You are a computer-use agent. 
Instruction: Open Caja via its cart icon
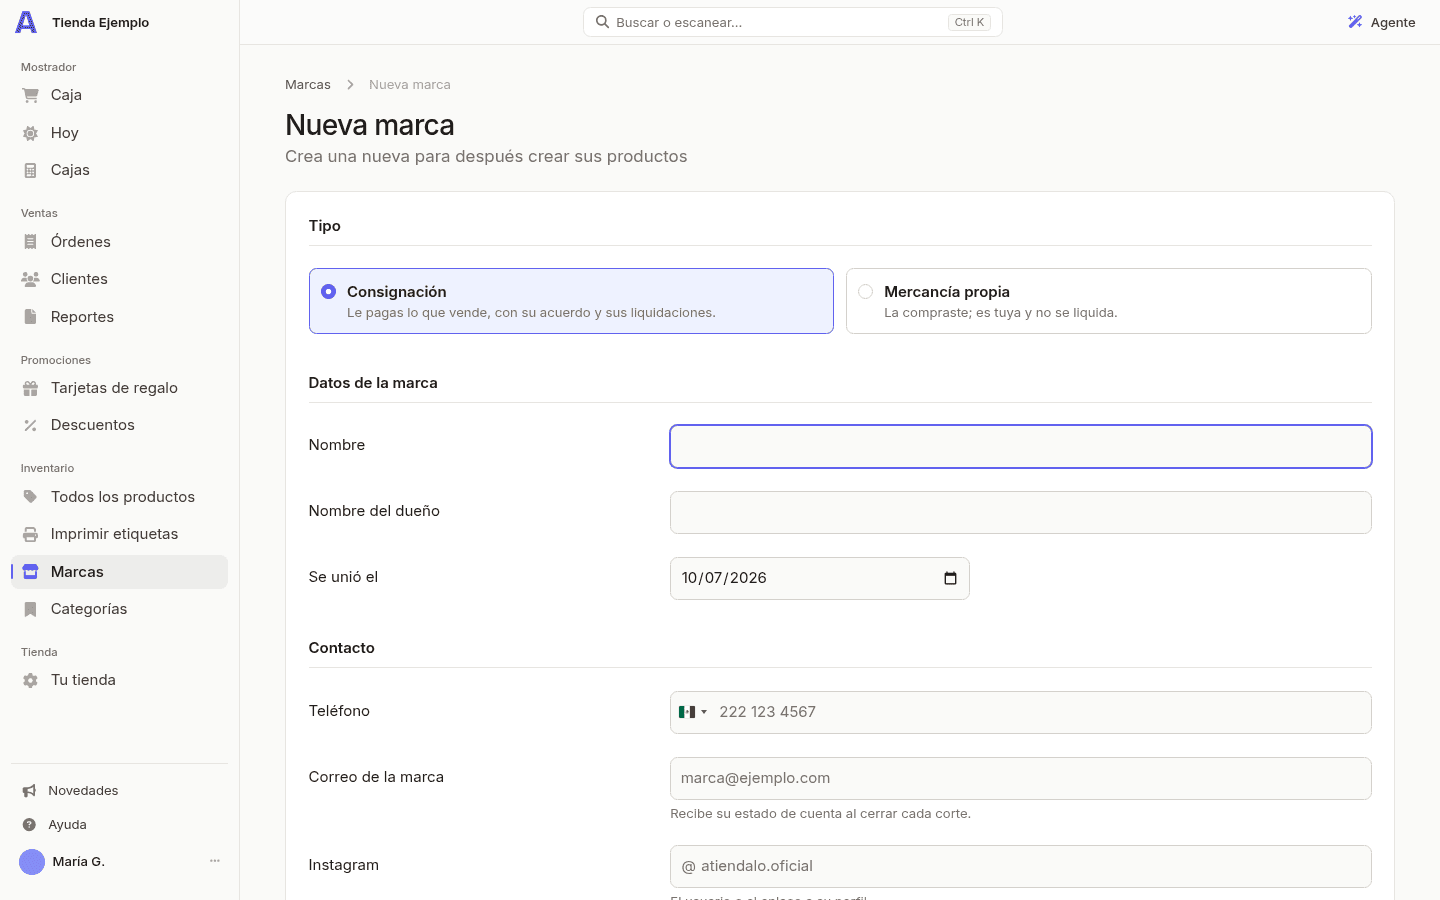point(30,95)
